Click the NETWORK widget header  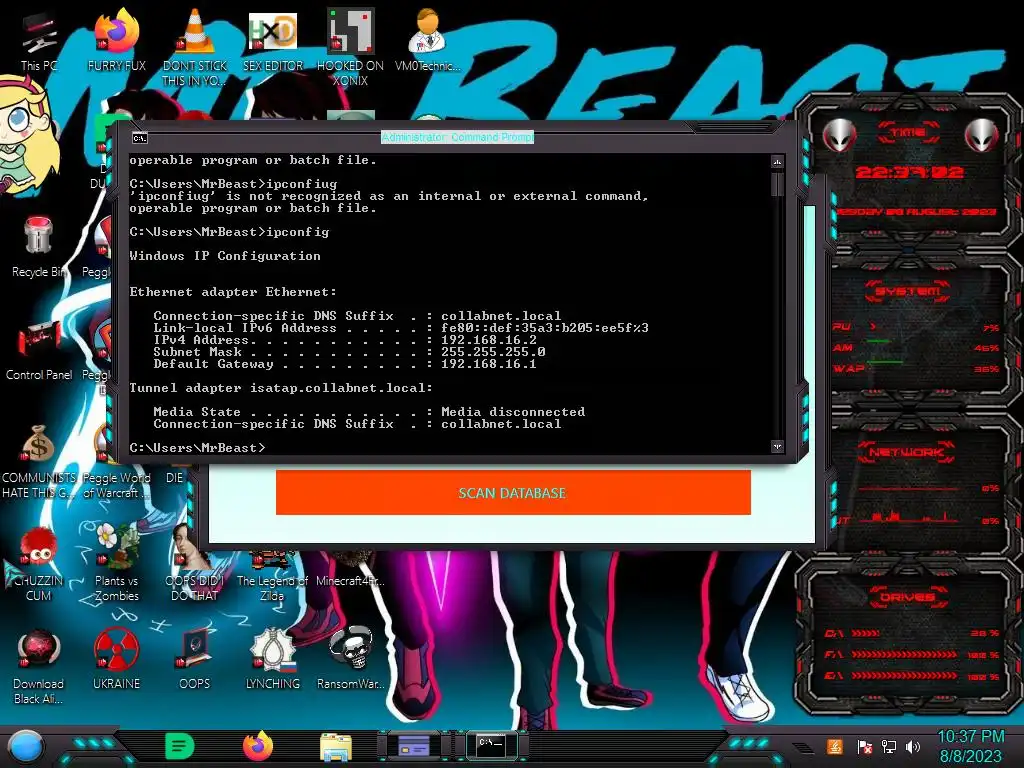click(906, 452)
